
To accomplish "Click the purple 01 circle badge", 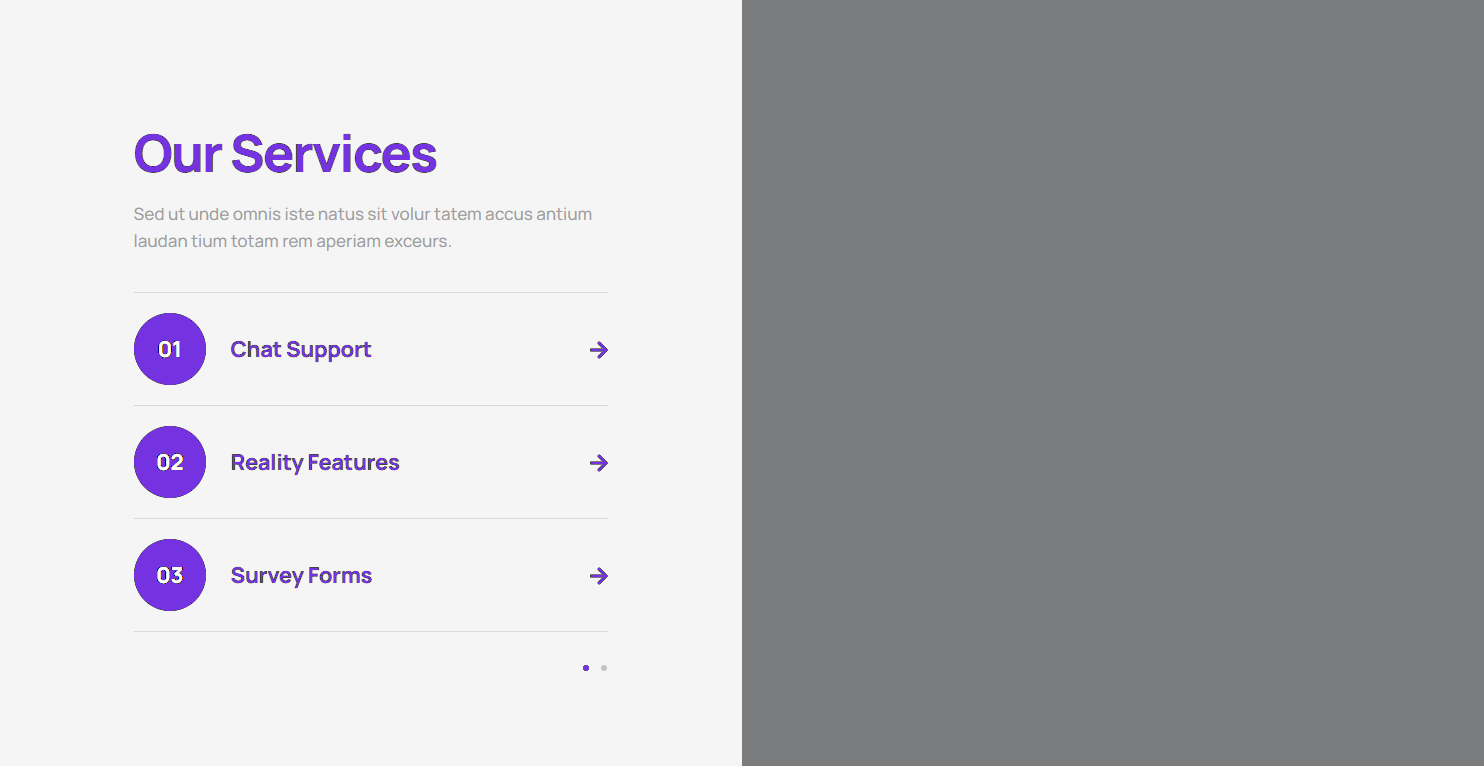I will (x=170, y=349).
